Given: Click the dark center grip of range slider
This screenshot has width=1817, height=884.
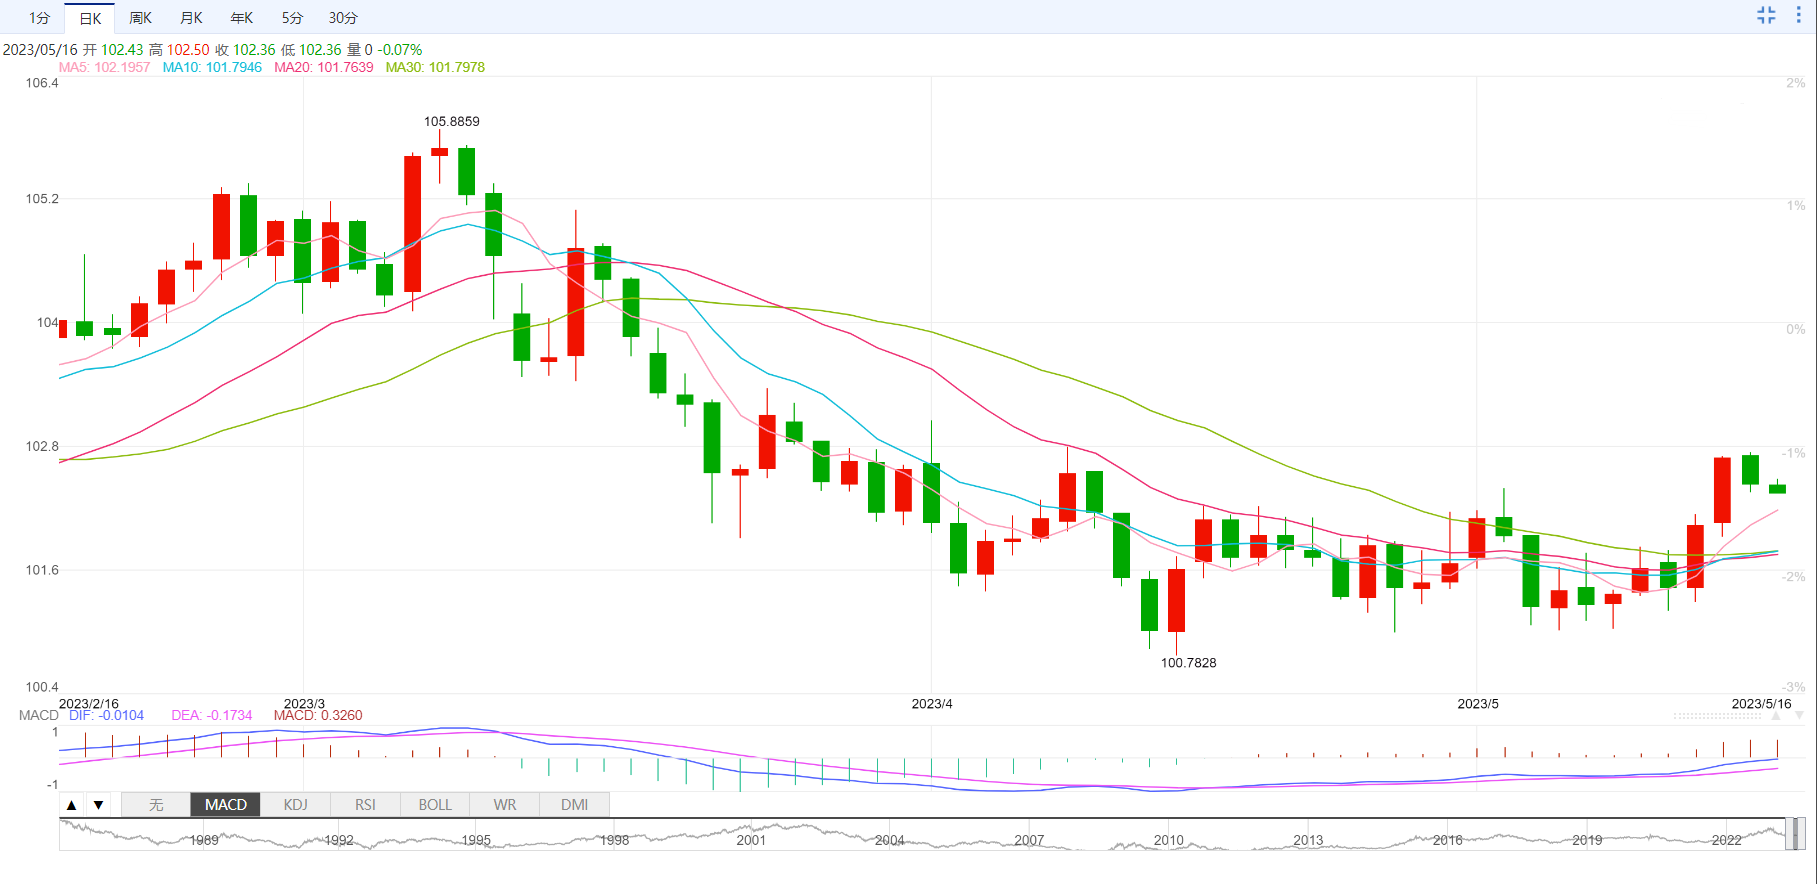Looking at the screenshot, I should tap(1795, 833).
